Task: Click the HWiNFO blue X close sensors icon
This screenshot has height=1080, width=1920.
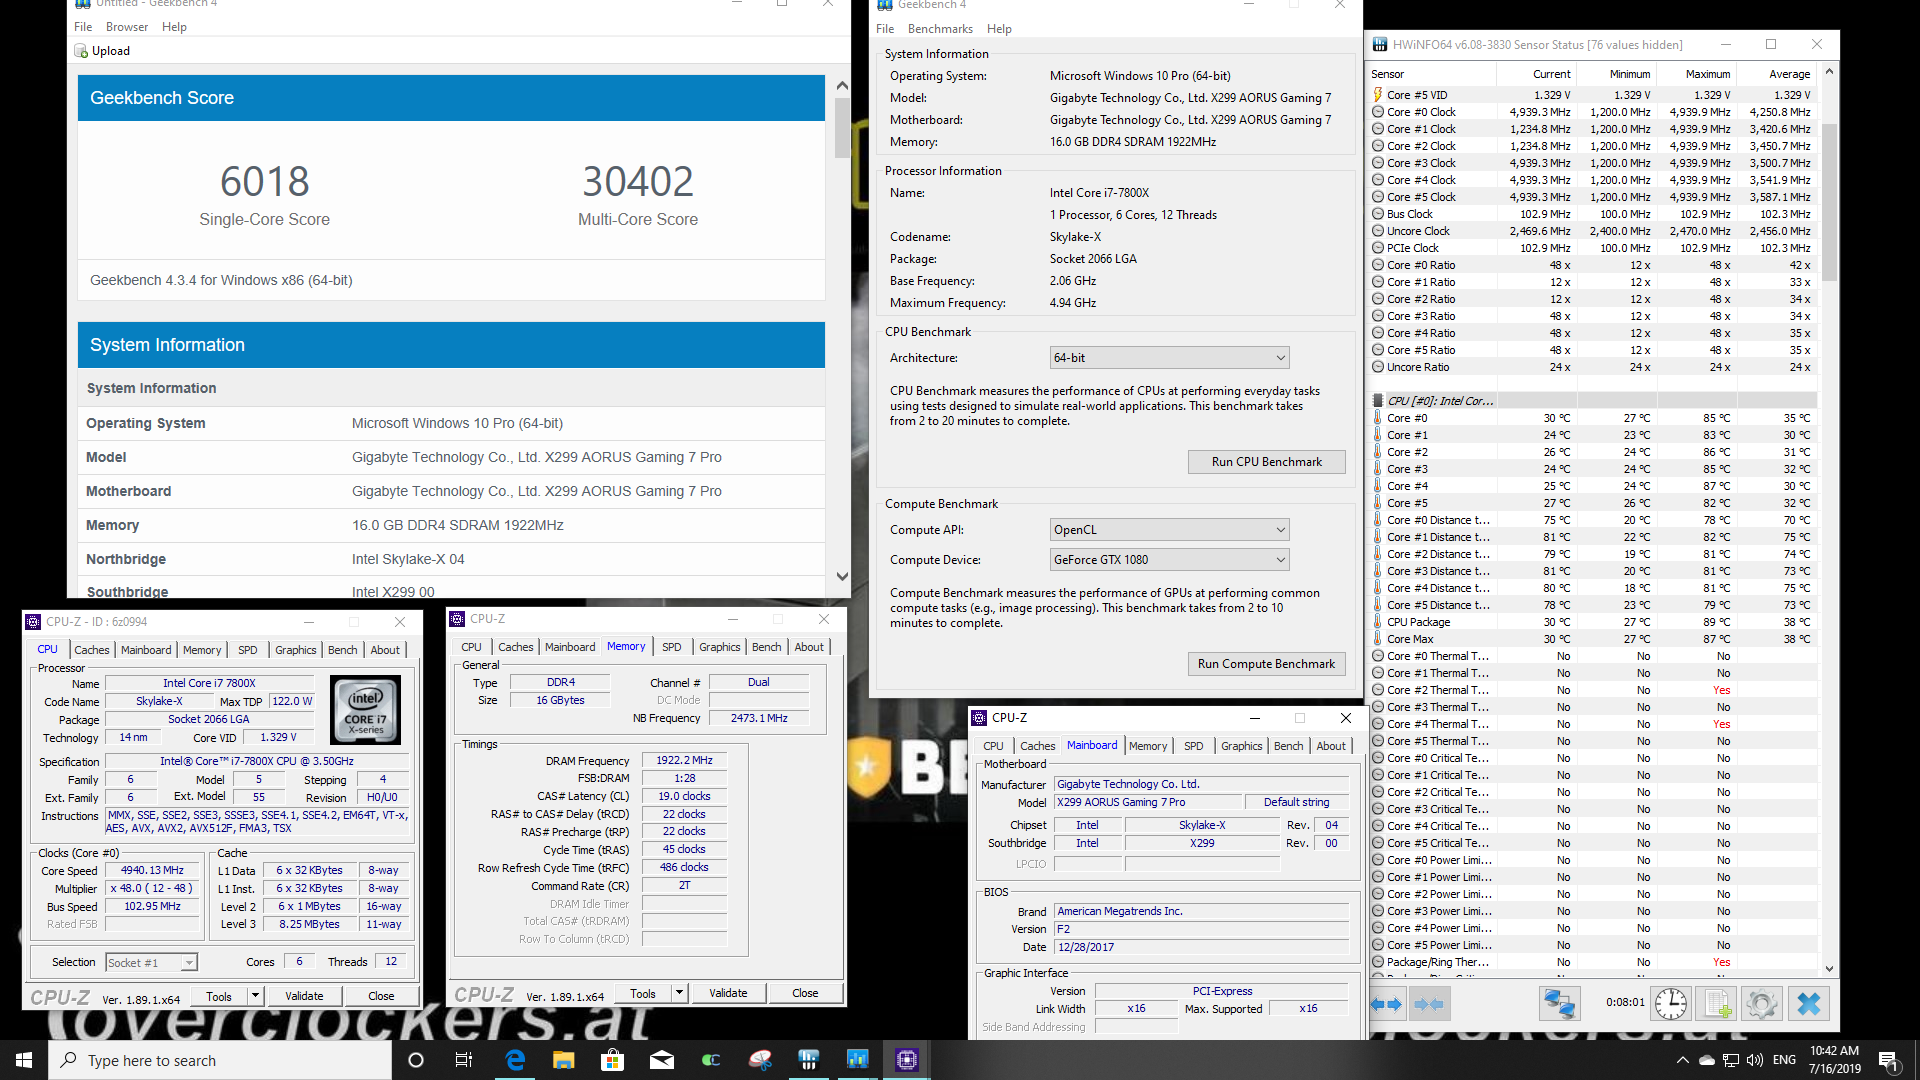Action: (x=1809, y=1004)
